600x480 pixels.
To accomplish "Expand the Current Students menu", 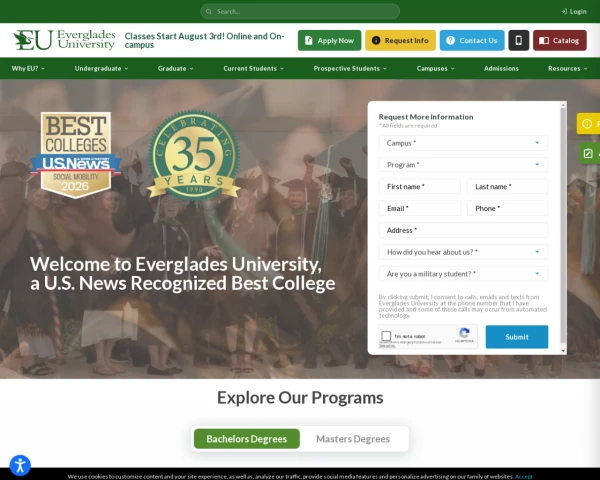I will [x=254, y=69].
